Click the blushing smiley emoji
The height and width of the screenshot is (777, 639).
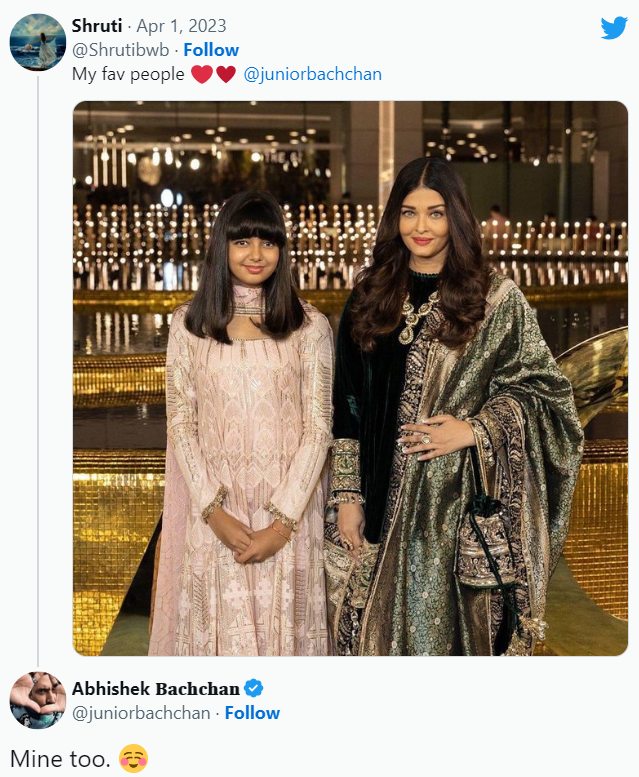133,756
